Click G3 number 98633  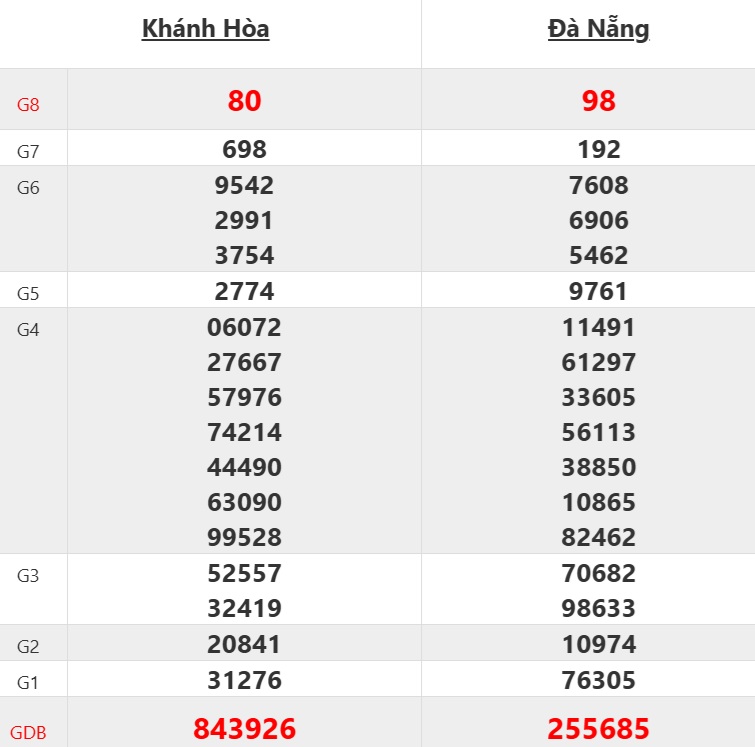[x=598, y=608]
